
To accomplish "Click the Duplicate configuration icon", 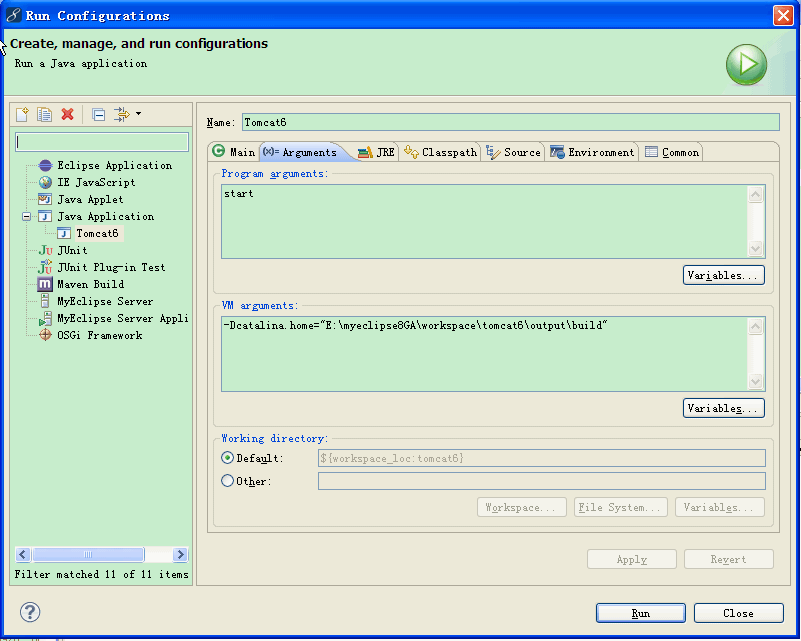I will click(x=45, y=114).
